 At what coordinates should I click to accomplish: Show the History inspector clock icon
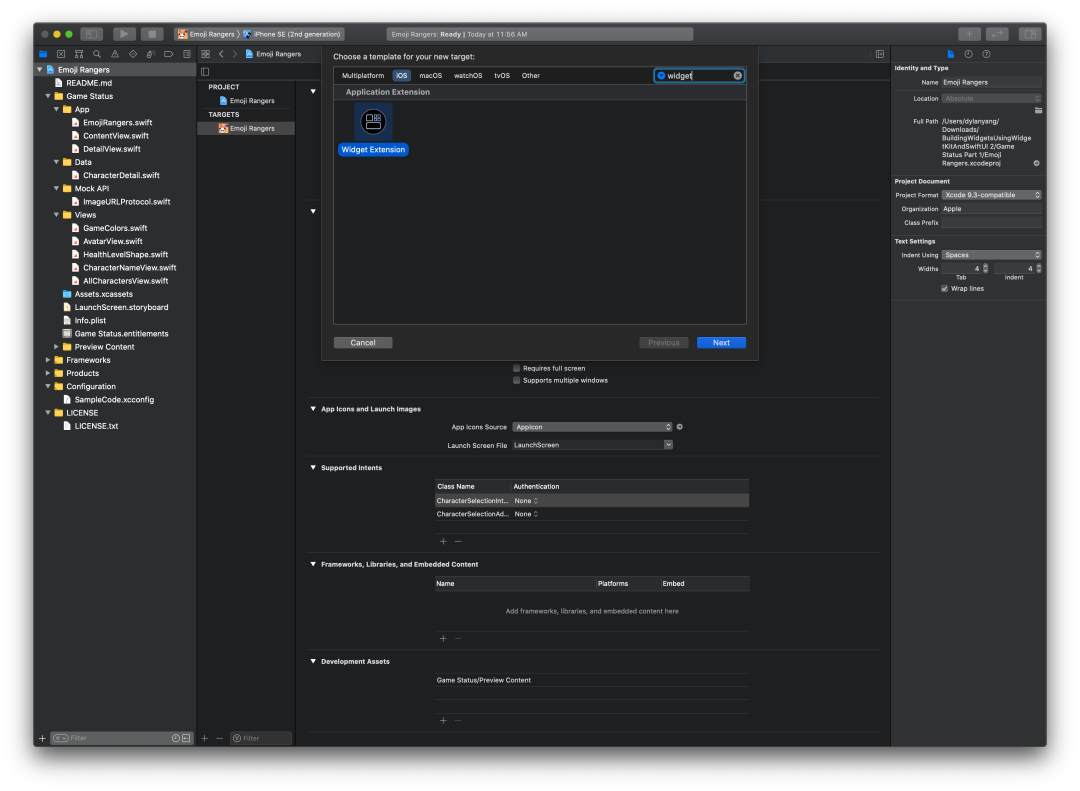point(968,54)
